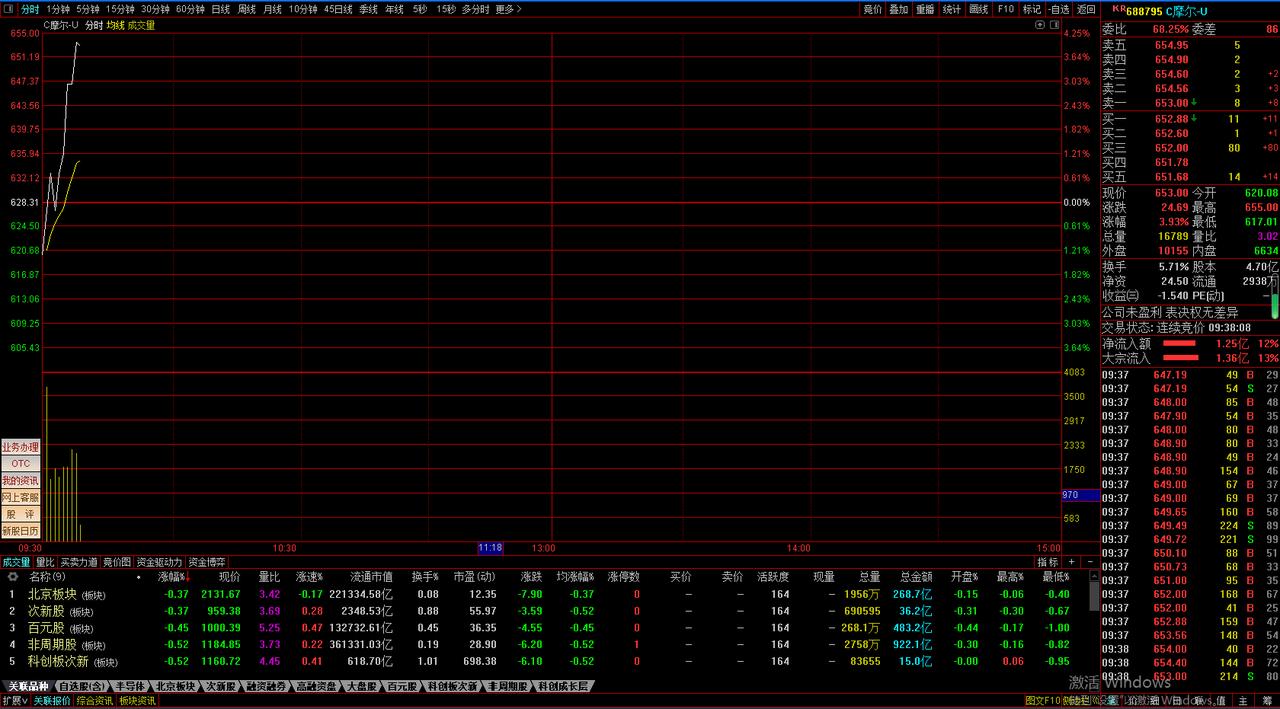Switch to the 关联品种 bottom tab

28,687
